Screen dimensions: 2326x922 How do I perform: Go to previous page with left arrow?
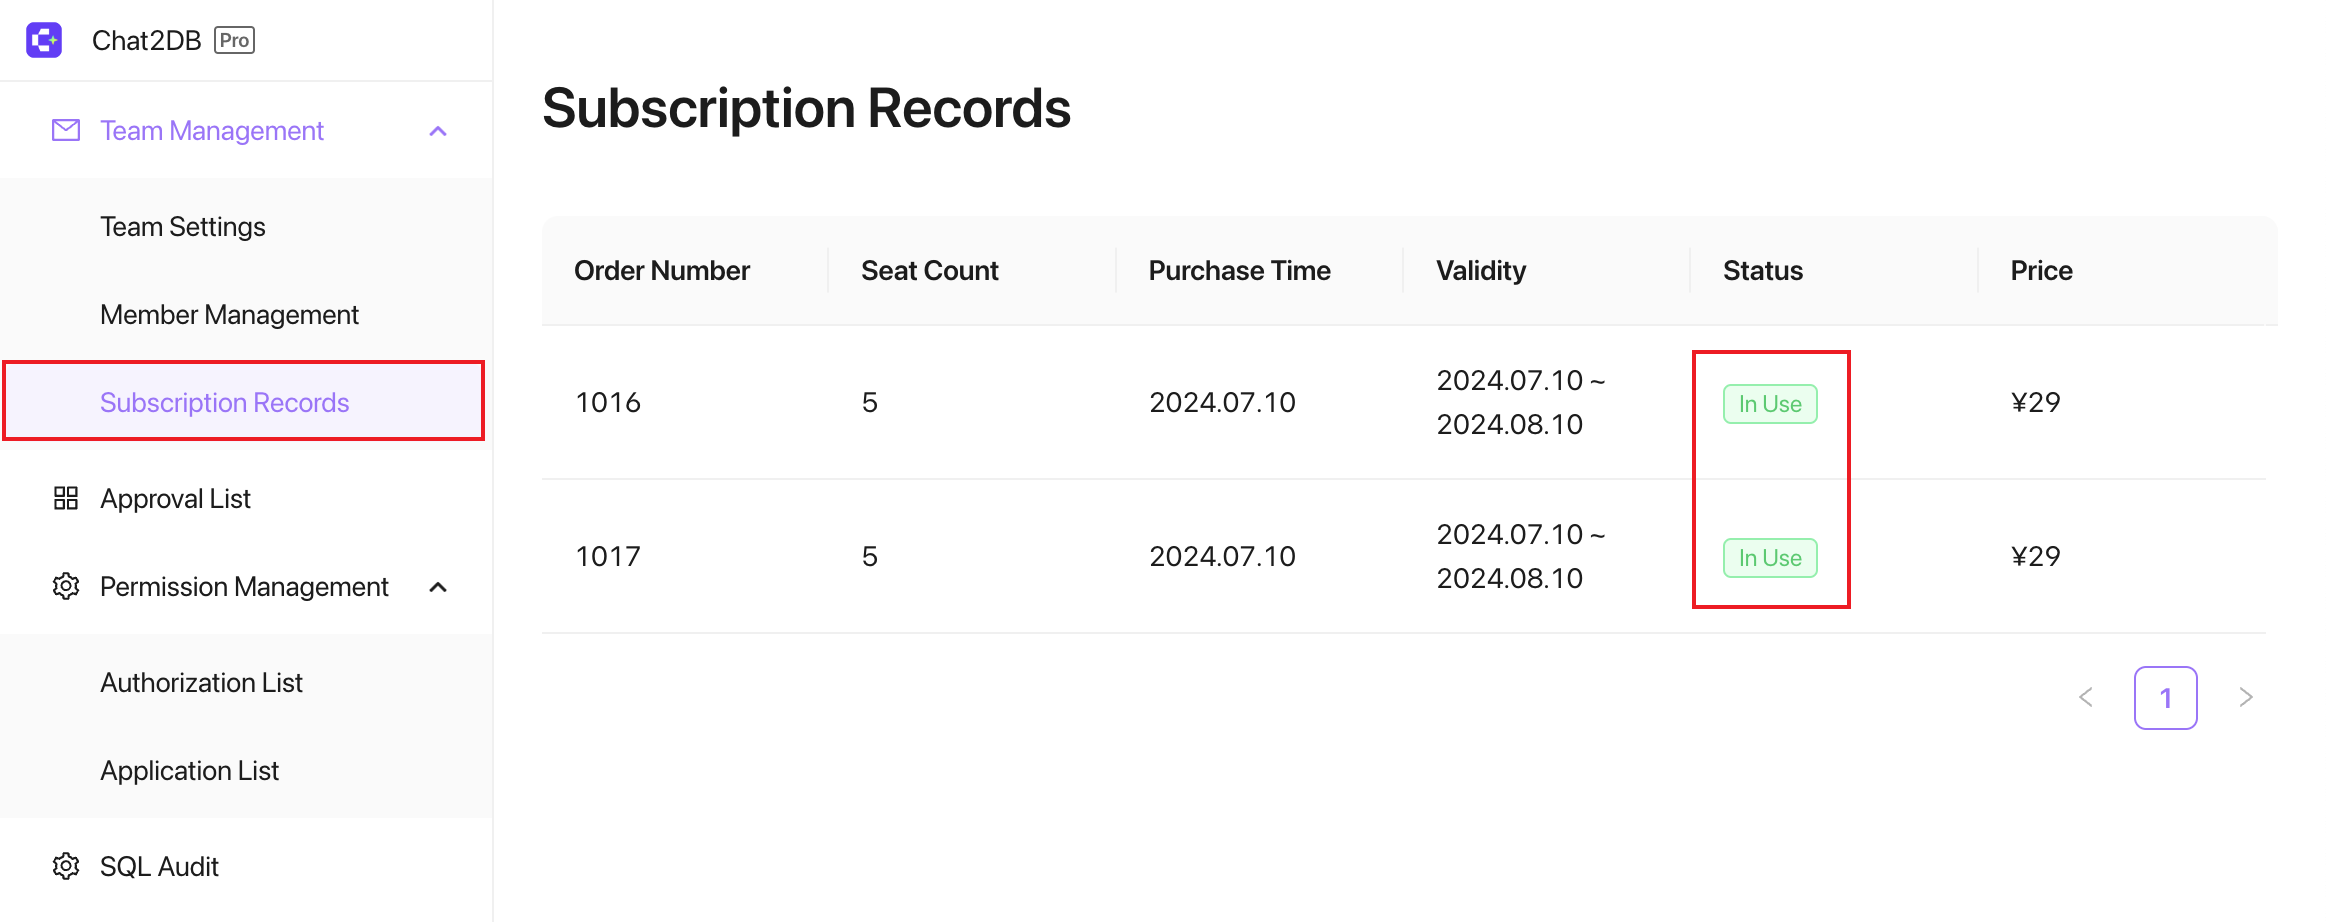click(2086, 697)
